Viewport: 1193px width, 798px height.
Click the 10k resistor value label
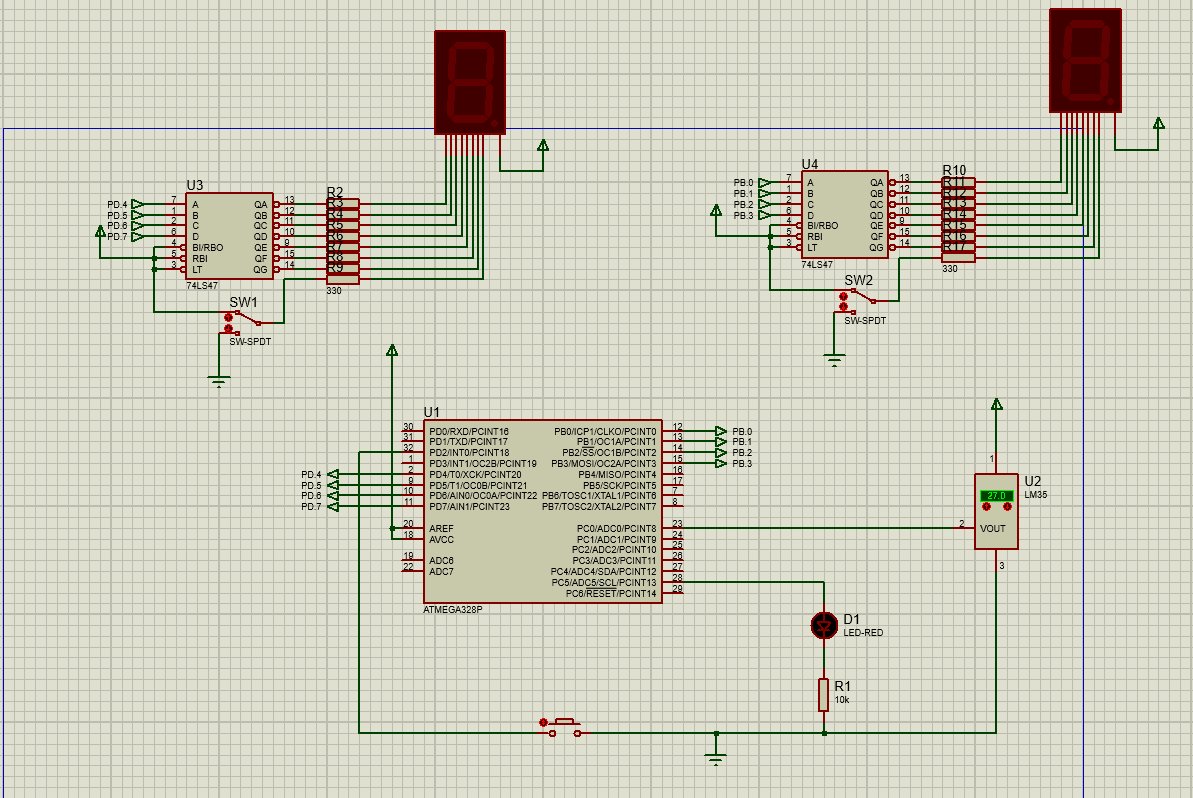click(841, 700)
